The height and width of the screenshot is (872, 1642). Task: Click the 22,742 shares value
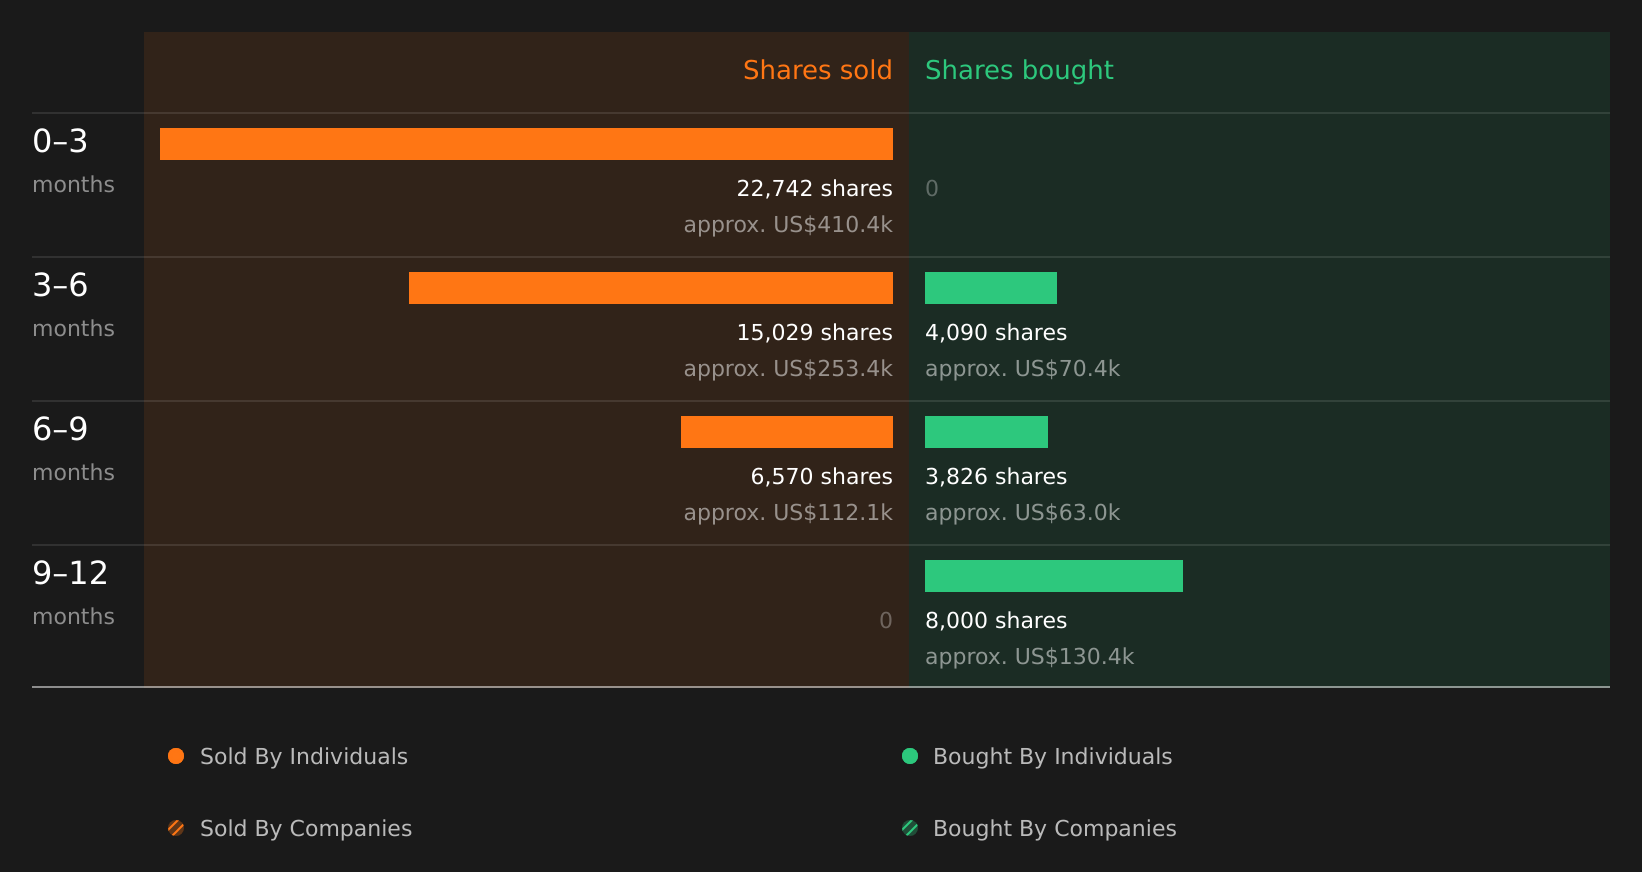tap(814, 188)
